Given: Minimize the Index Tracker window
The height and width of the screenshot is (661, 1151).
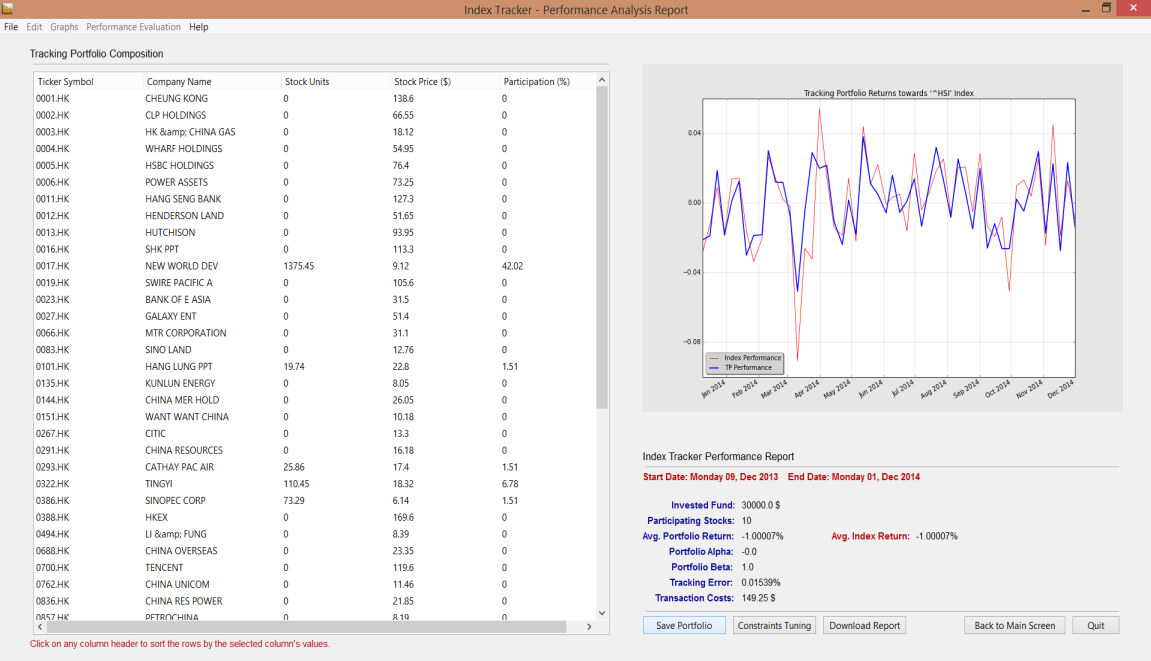Looking at the screenshot, I should coord(1085,9).
